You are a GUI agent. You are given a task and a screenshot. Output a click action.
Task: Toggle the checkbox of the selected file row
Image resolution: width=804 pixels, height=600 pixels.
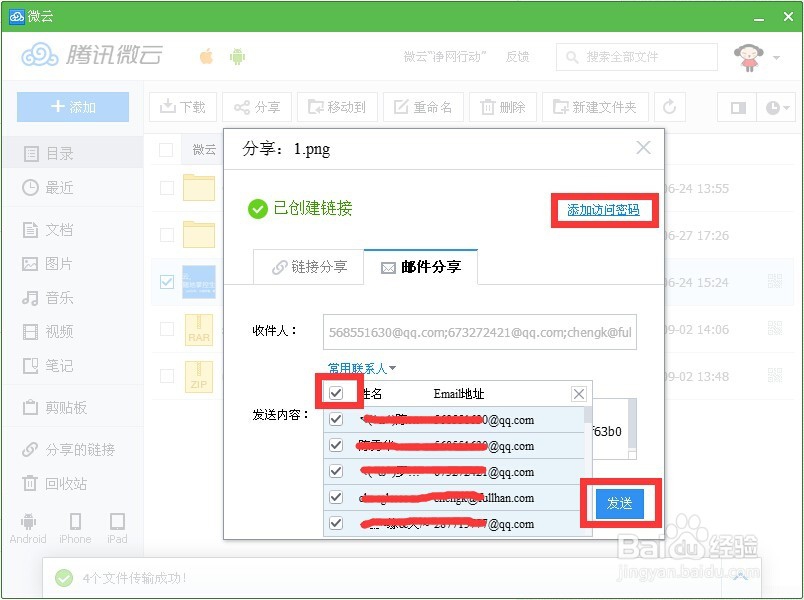(x=166, y=282)
